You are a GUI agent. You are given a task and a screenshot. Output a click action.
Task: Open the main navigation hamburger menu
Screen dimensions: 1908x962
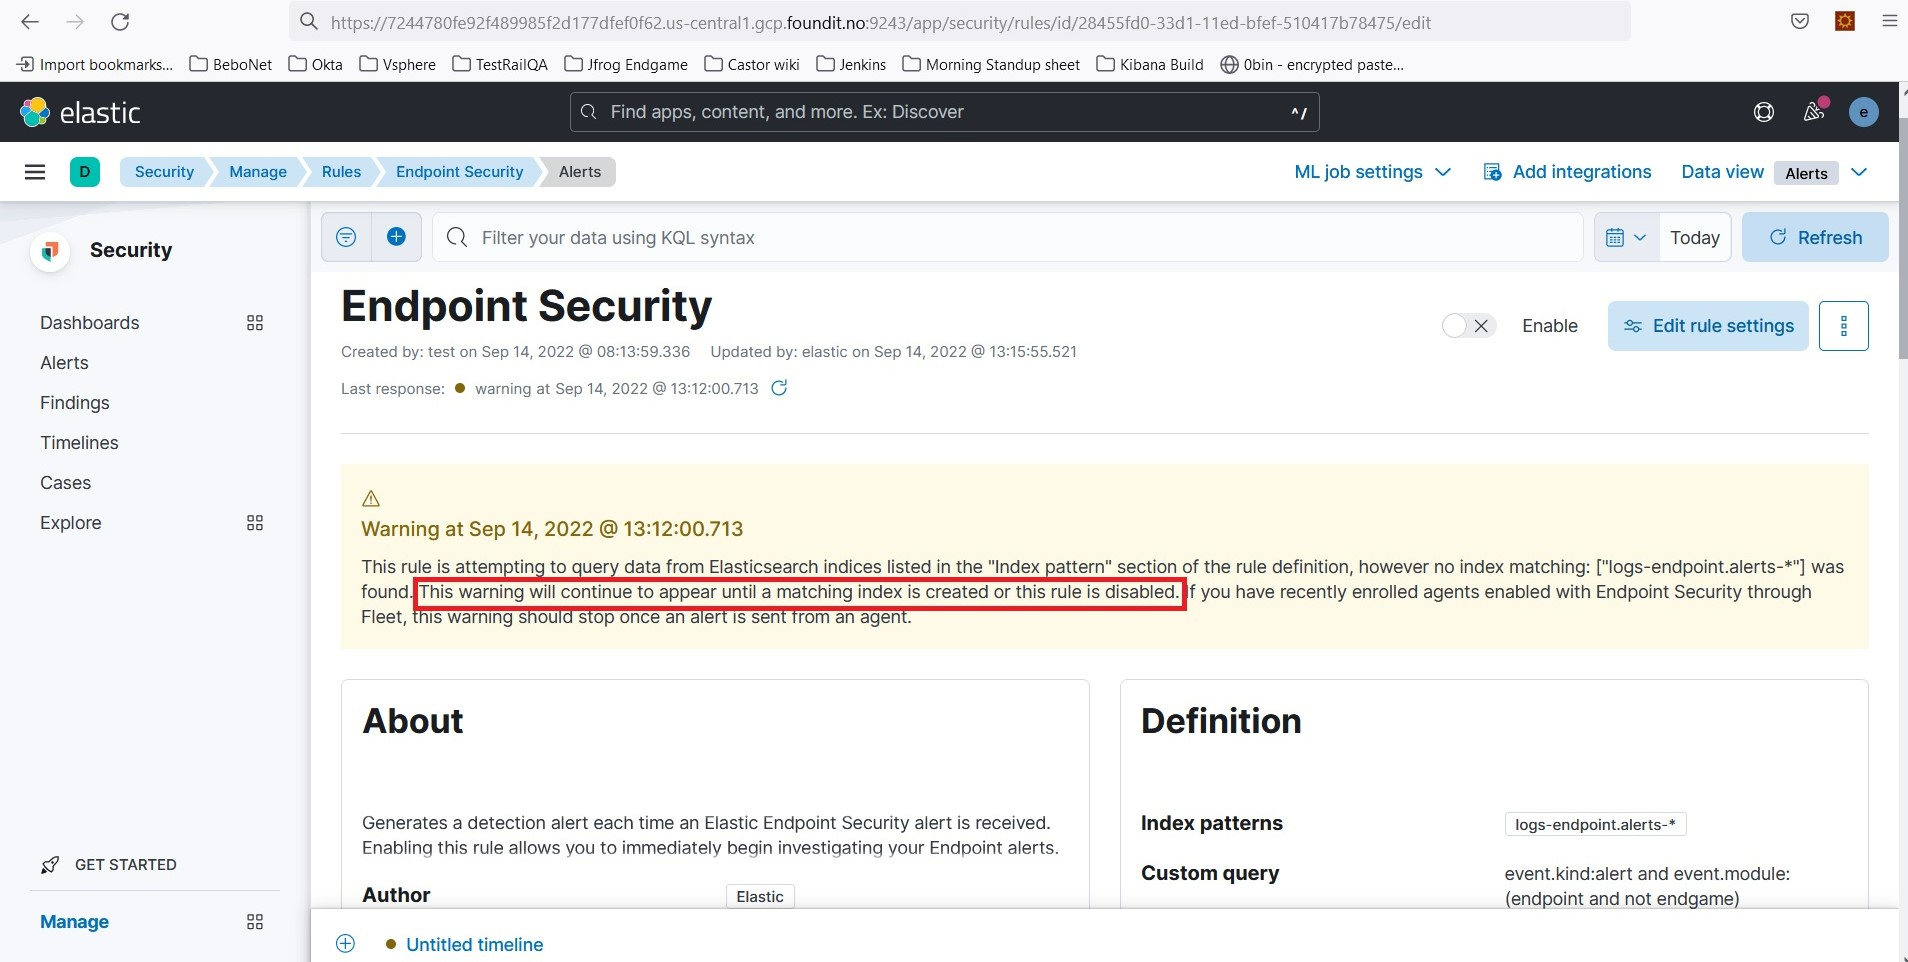click(35, 172)
